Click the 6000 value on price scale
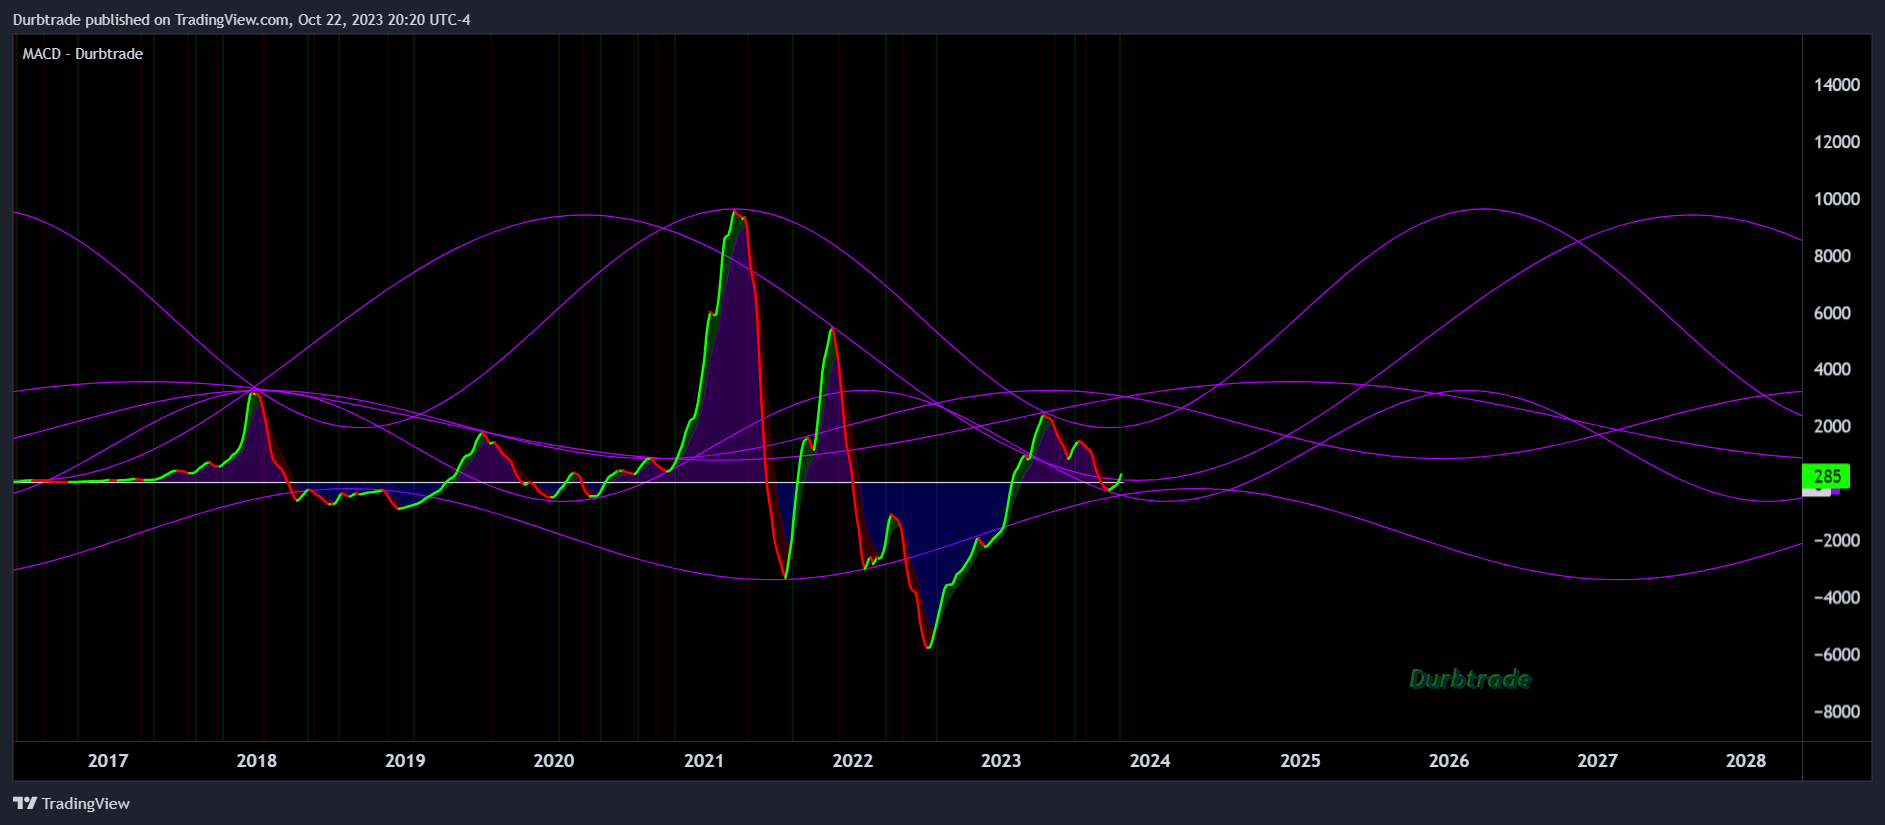 (1833, 313)
